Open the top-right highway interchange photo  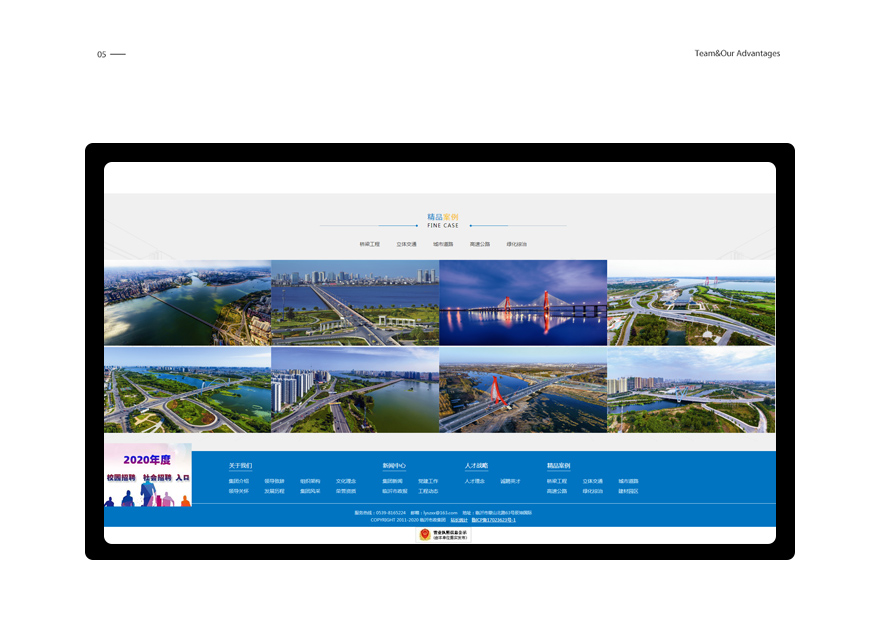point(691,303)
